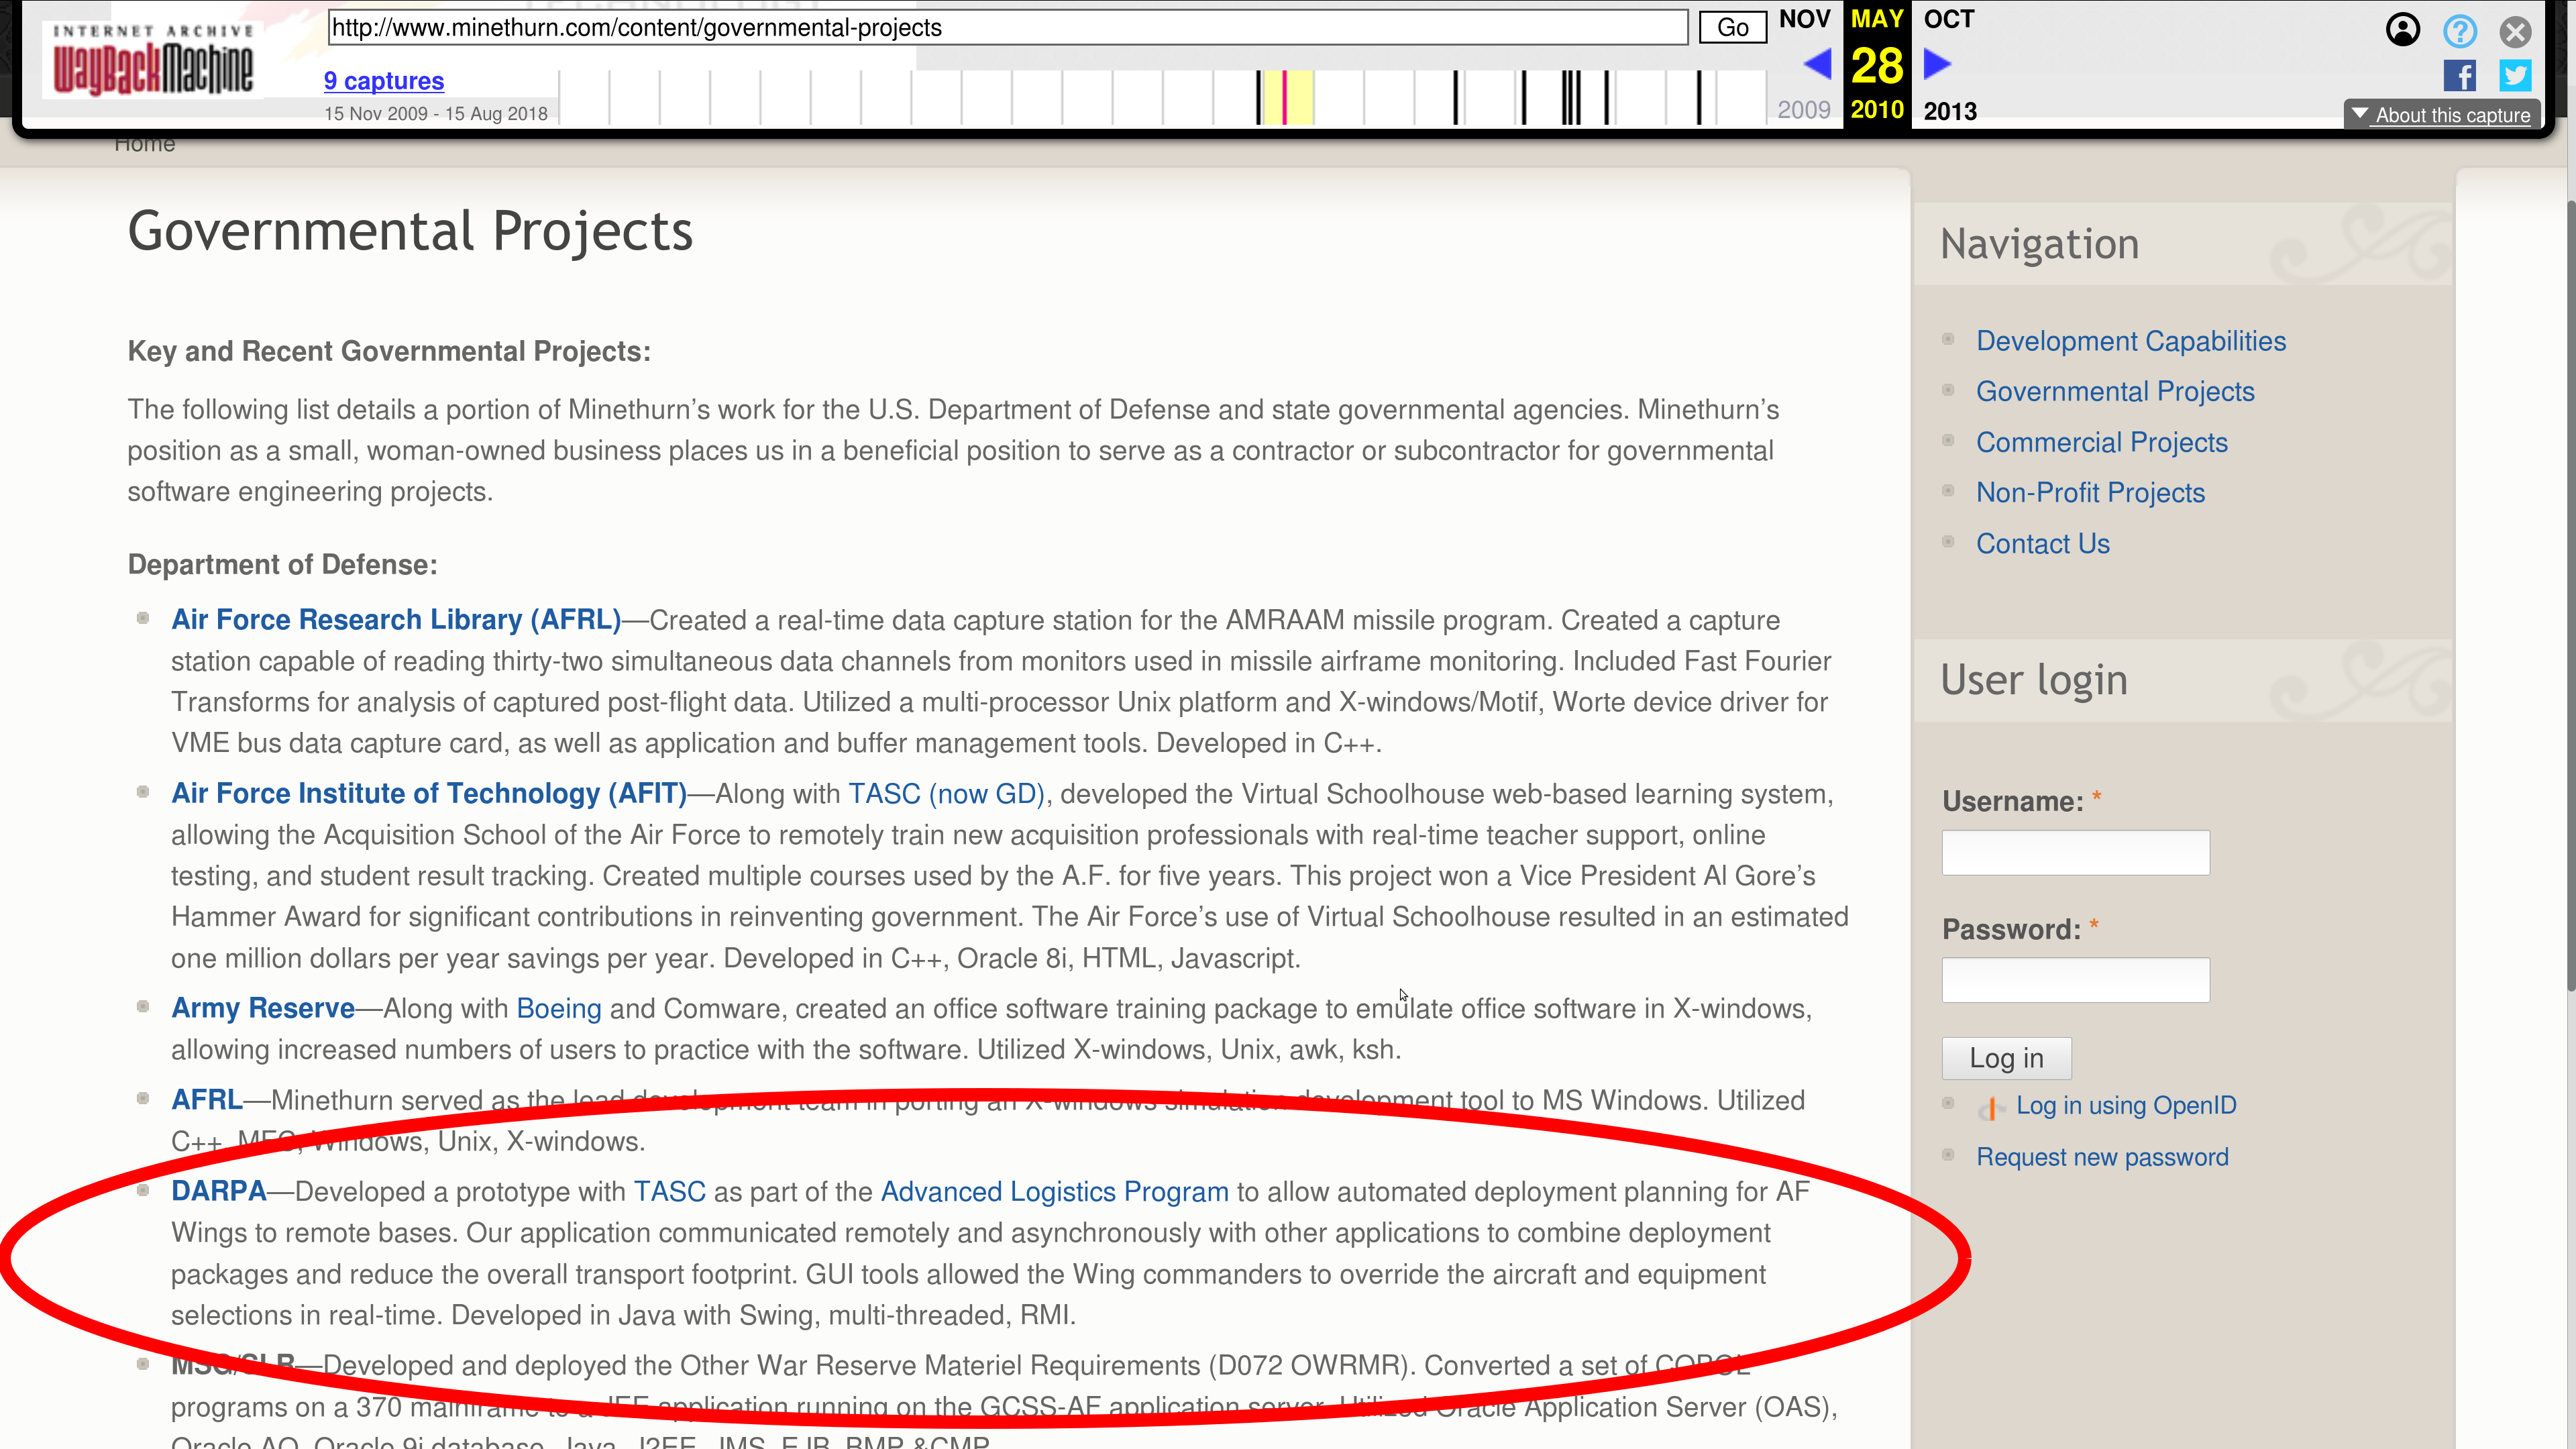Open the Wayback help question mark icon
The width and height of the screenshot is (2576, 1449).
point(2459,31)
